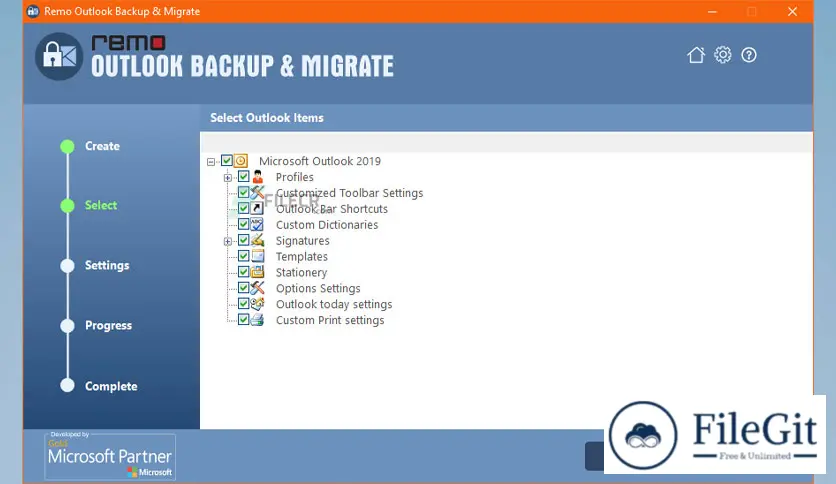
Task: Click the Options Settings tools icon
Action: [258, 288]
